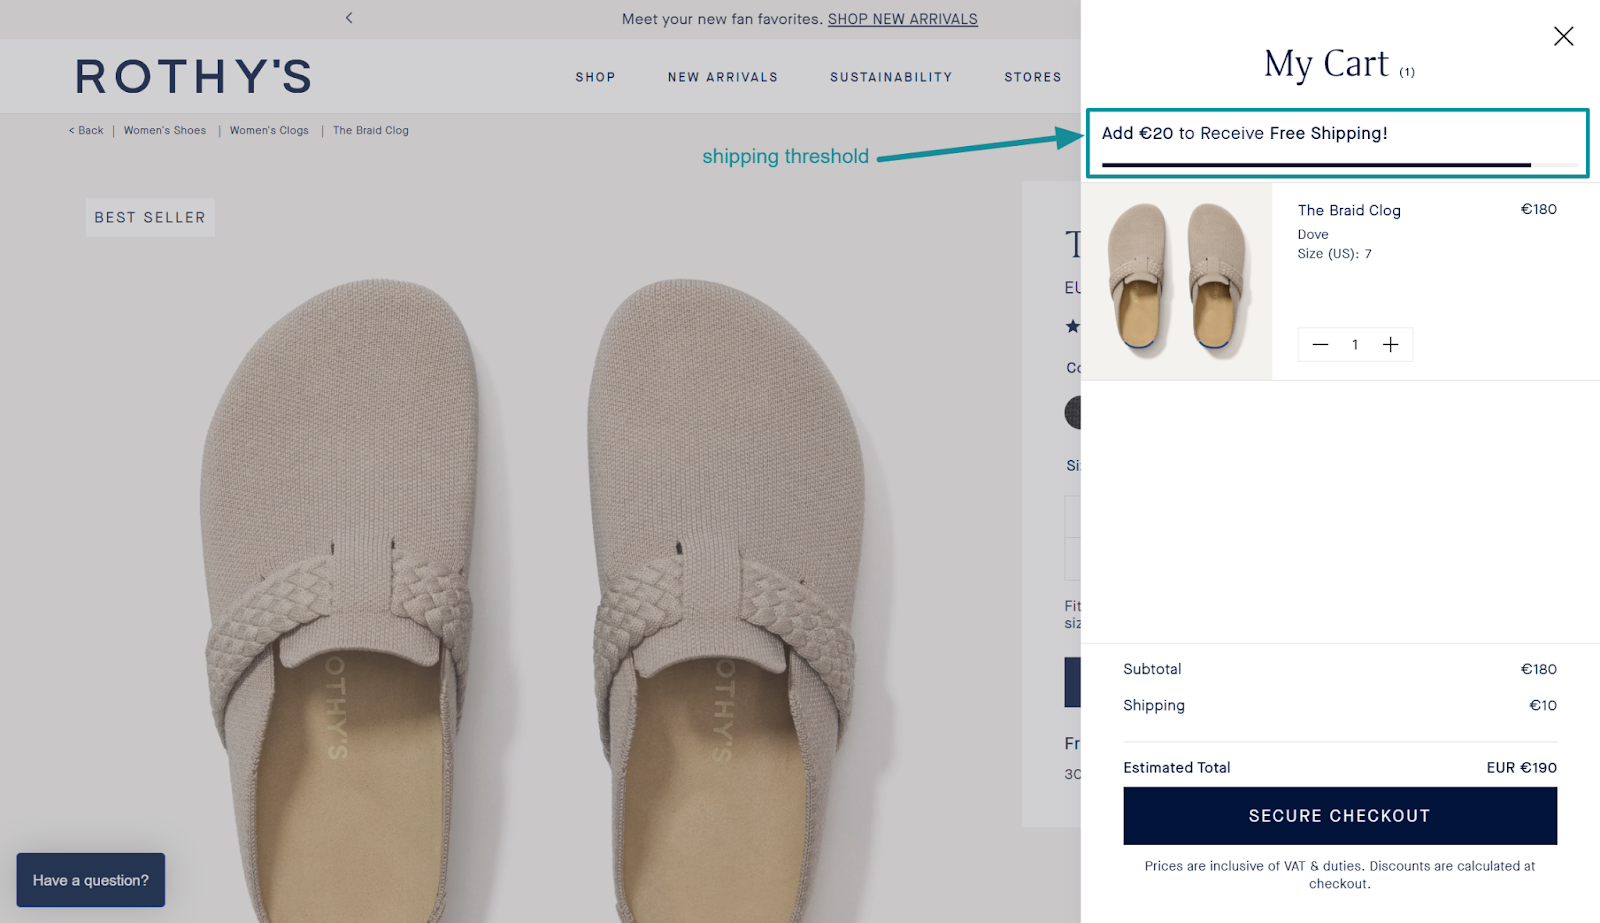Increase Braid Clog quantity with plus
1600x923 pixels.
[1390, 344]
